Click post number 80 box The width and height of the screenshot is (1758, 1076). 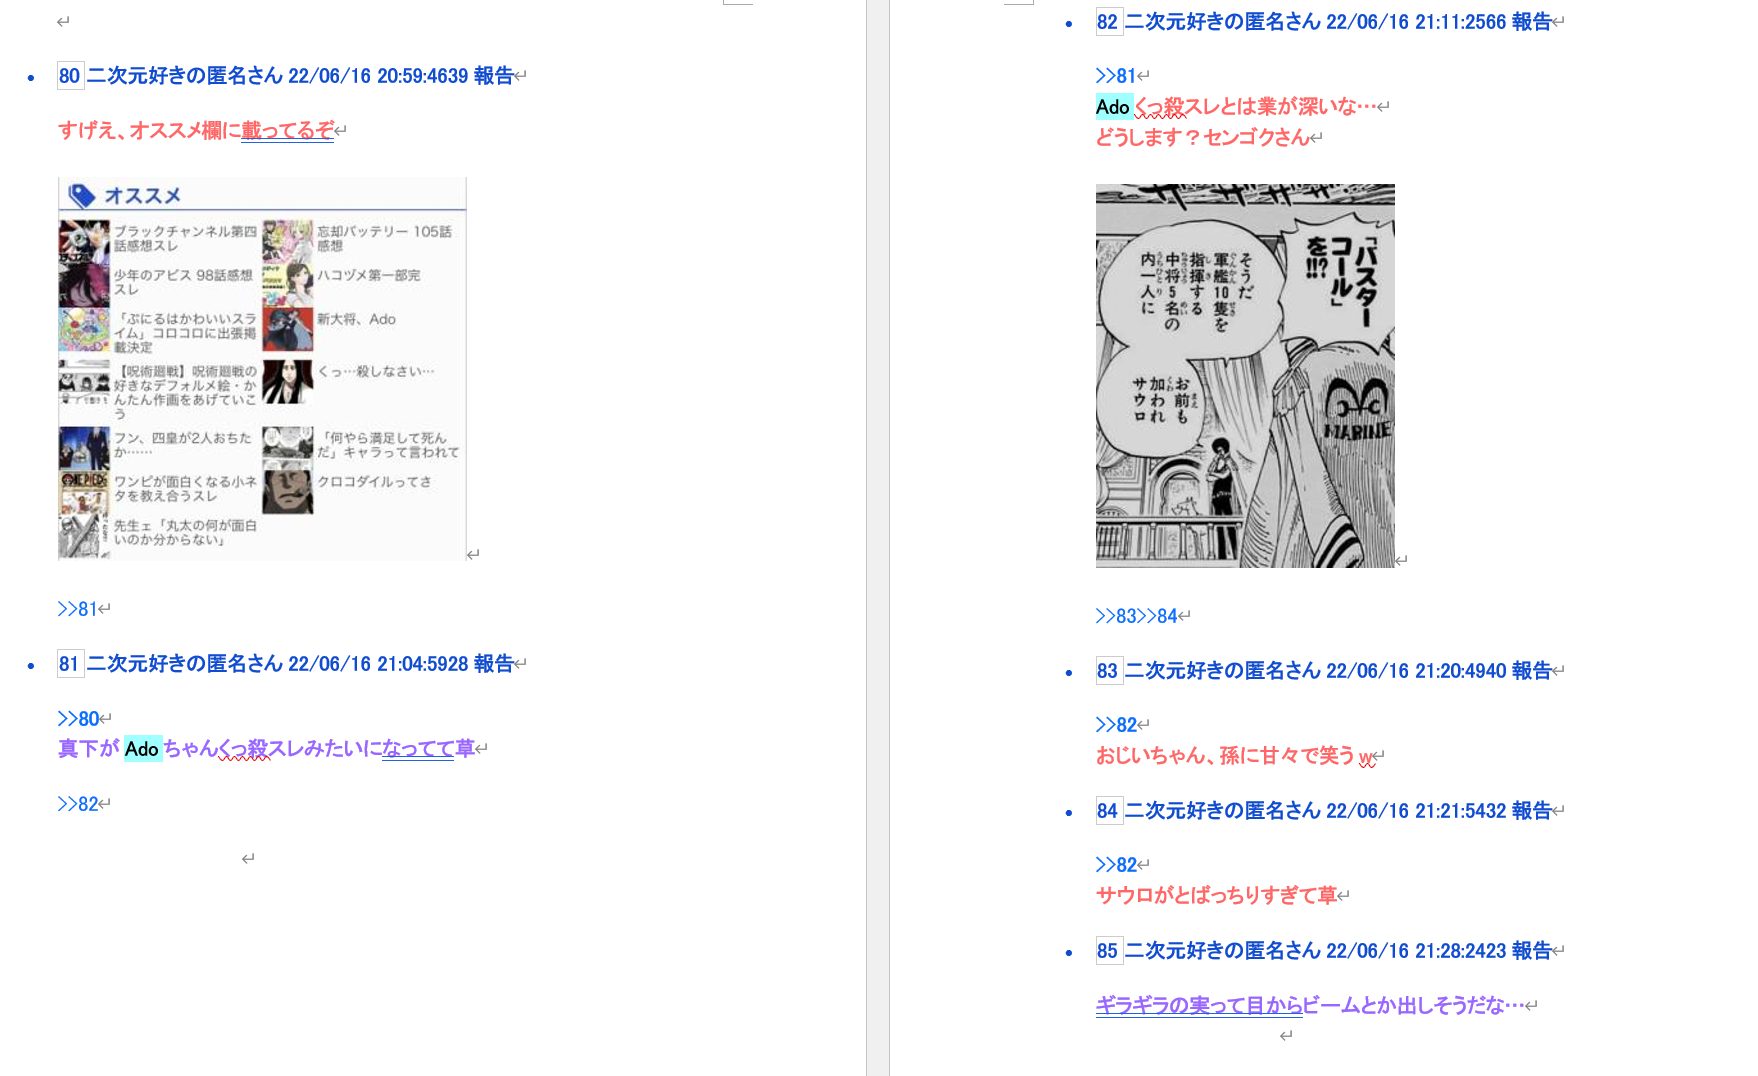point(70,76)
